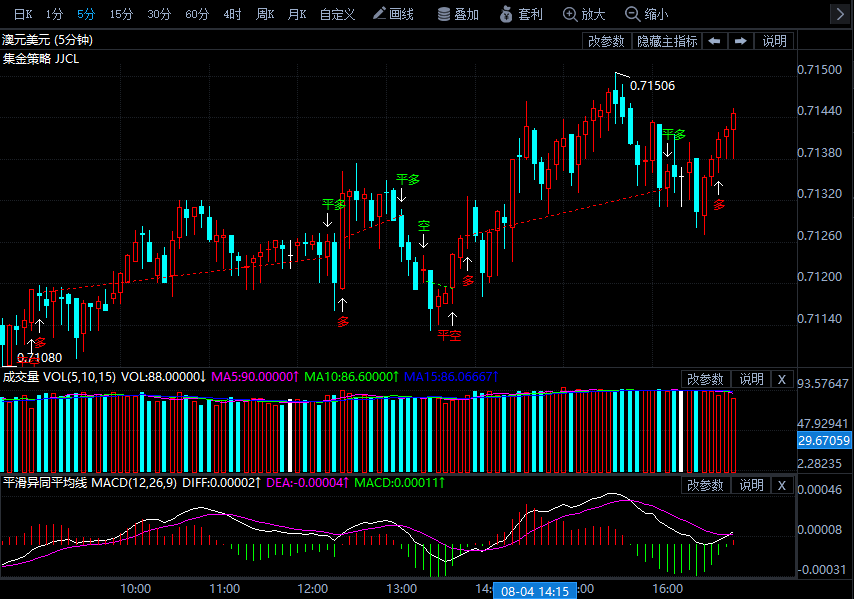Expand the toolbar overflow arrow at top right
The width and height of the screenshot is (854, 599).
[840, 14]
